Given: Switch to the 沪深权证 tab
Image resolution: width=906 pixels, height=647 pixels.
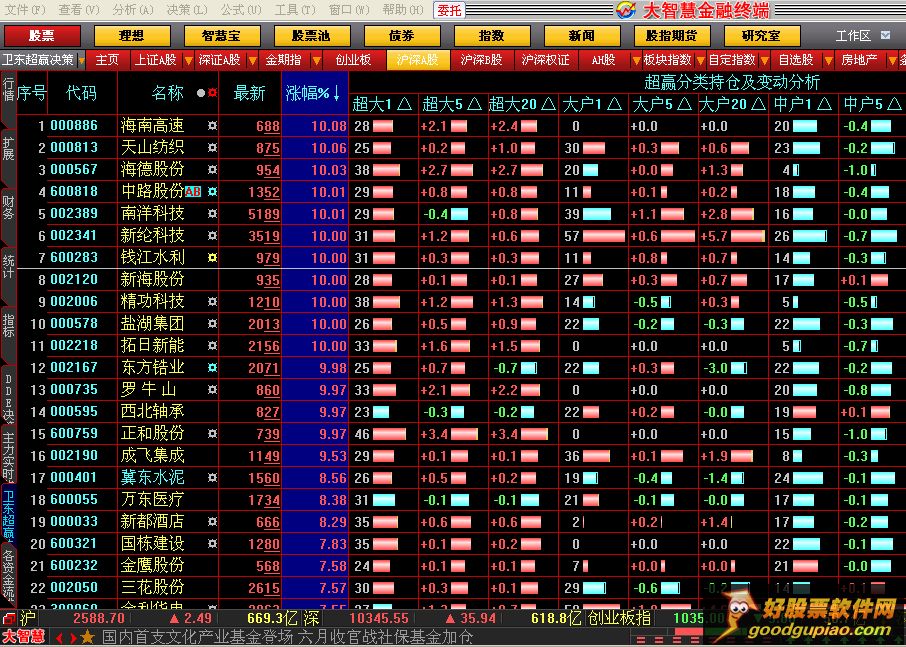Looking at the screenshot, I should point(545,60).
